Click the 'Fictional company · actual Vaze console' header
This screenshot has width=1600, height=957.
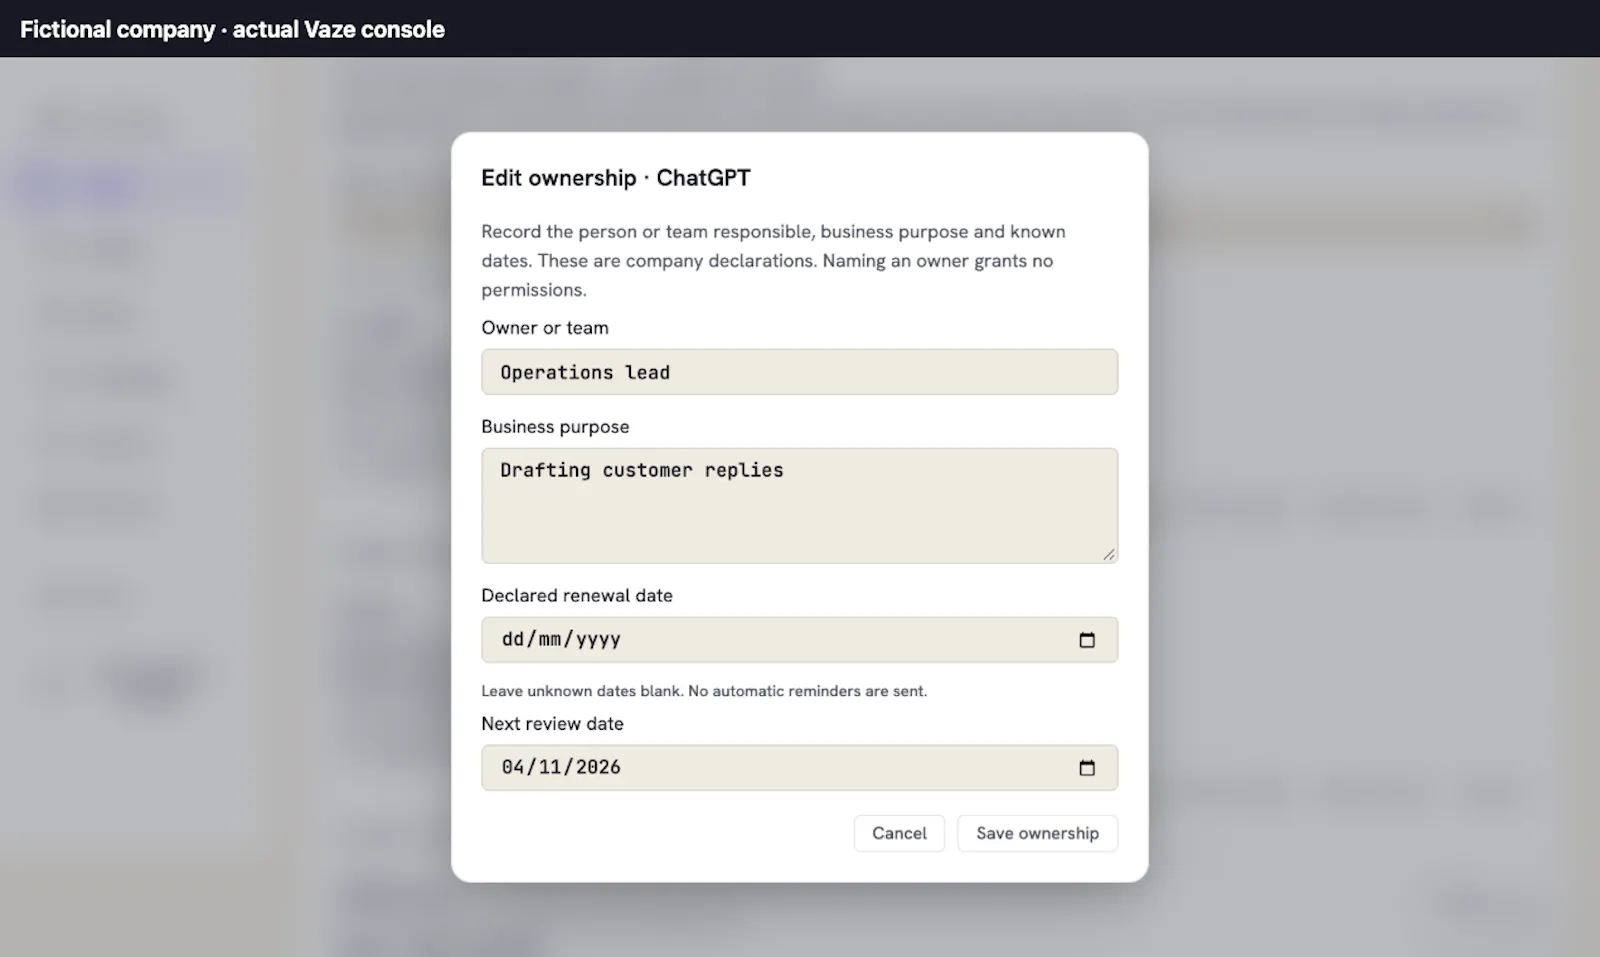(x=232, y=29)
